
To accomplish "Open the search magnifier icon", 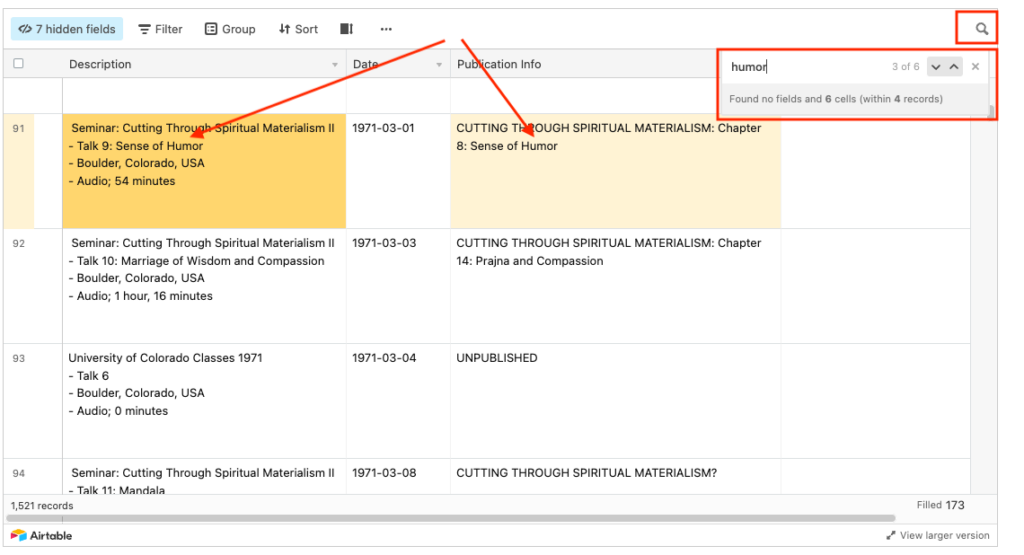I will (x=981, y=29).
